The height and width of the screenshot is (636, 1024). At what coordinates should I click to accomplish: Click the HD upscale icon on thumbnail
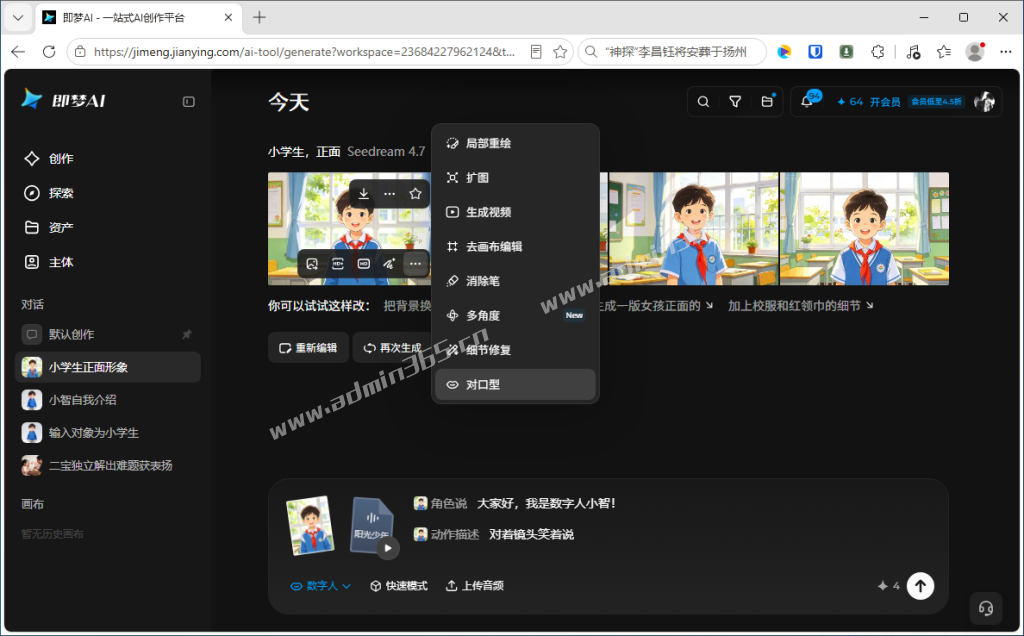[x=364, y=264]
